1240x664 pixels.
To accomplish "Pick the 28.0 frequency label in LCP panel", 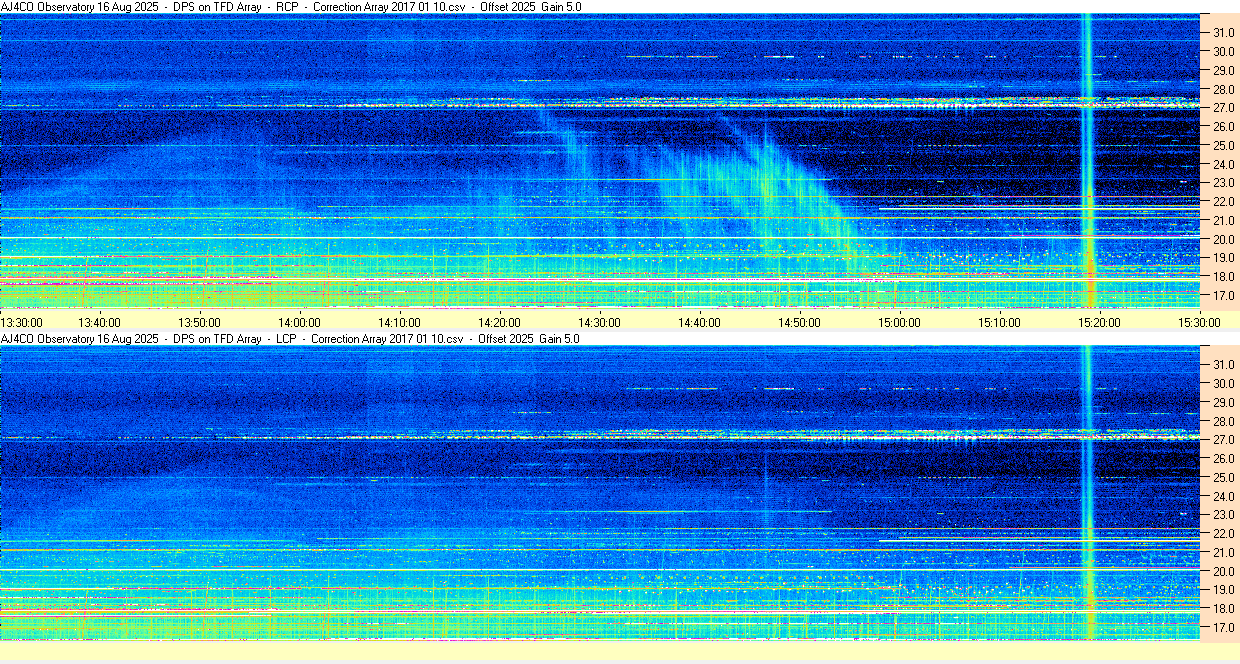I will click(x=1224, y=421).
